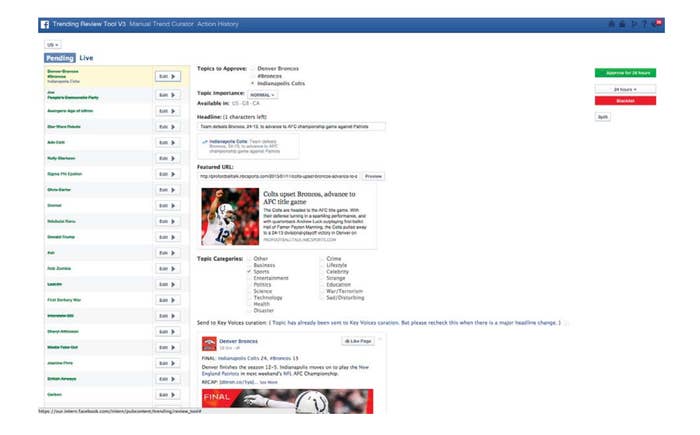Uncheck the Sports category
This screenshot has width=700, height=435.
[x=249, y=272]
